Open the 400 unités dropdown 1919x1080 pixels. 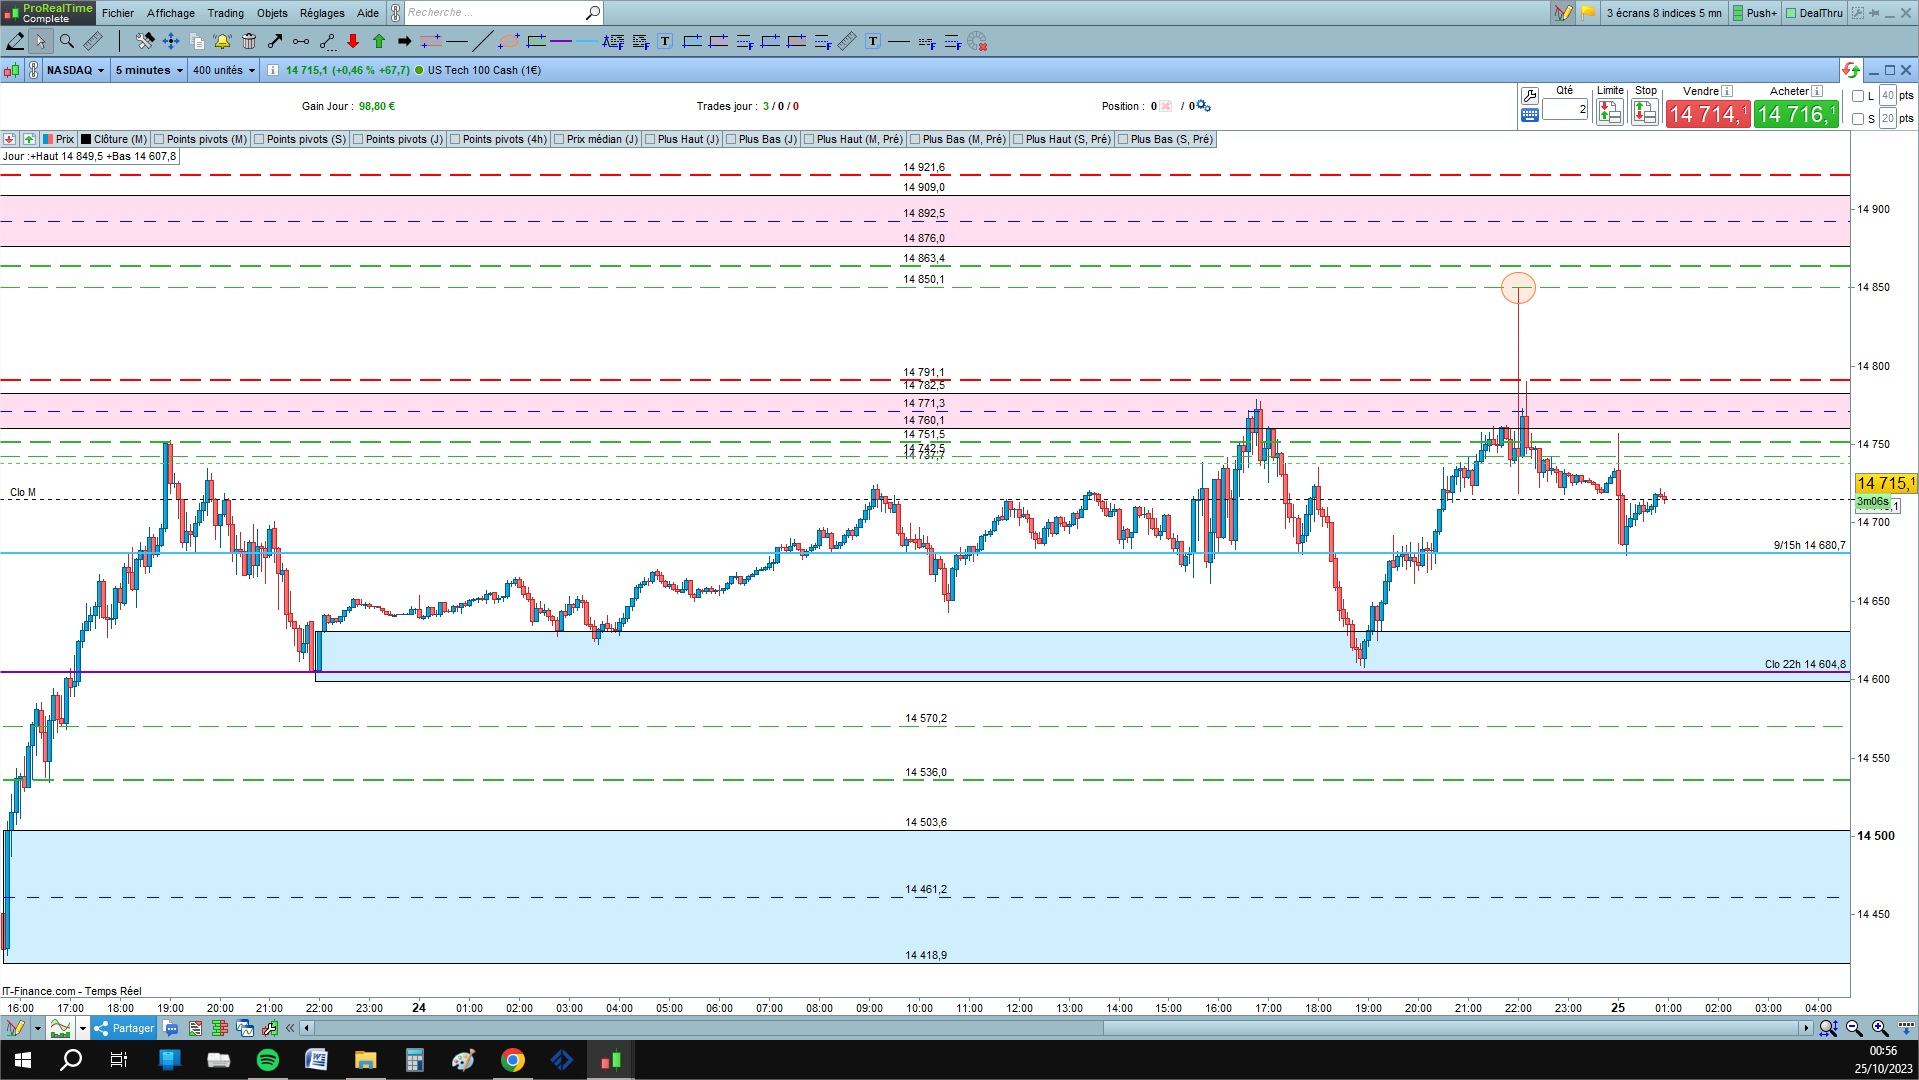coord(224,70)
